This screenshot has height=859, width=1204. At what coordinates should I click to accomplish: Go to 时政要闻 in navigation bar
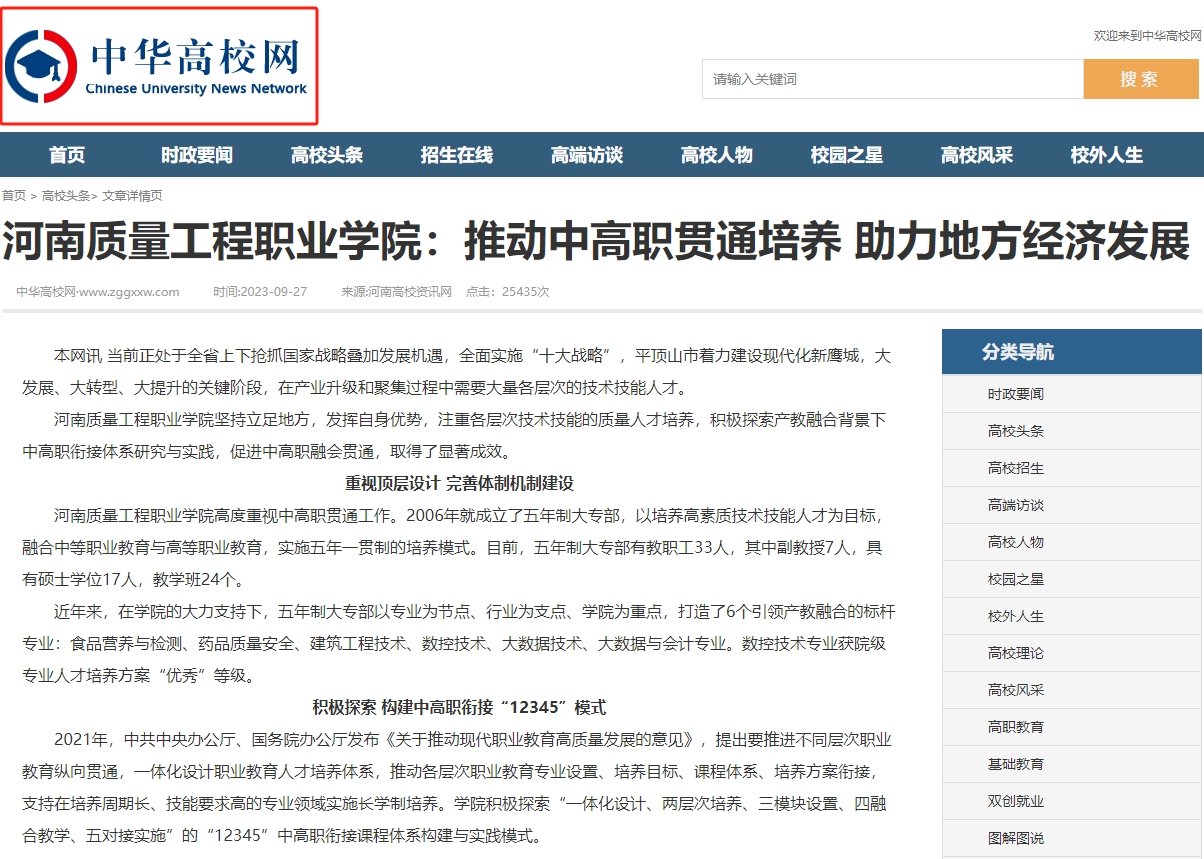pos(197,155)
